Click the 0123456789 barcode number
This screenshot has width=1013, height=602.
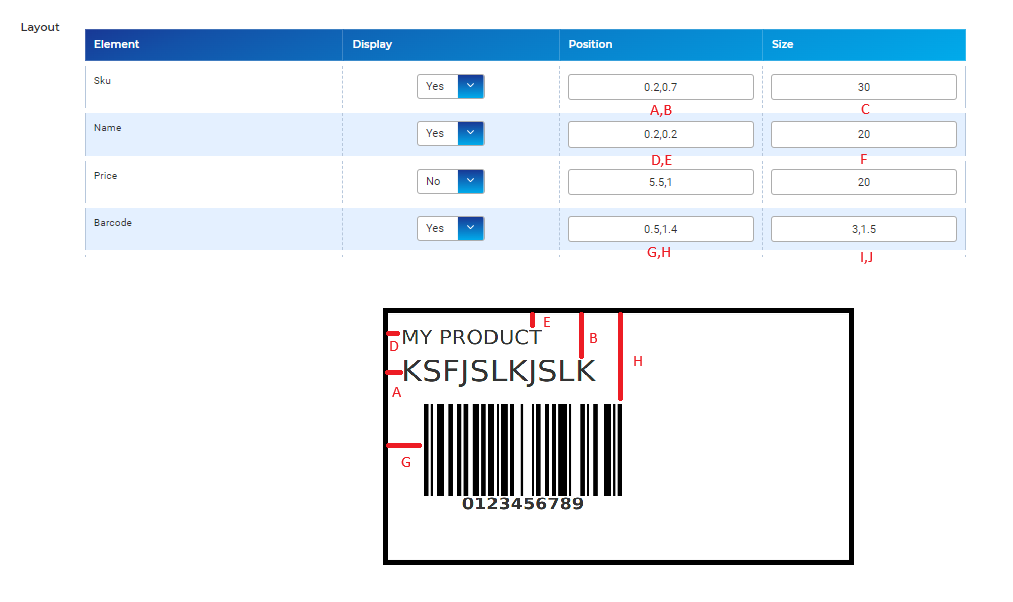click(x=522, y=504)
